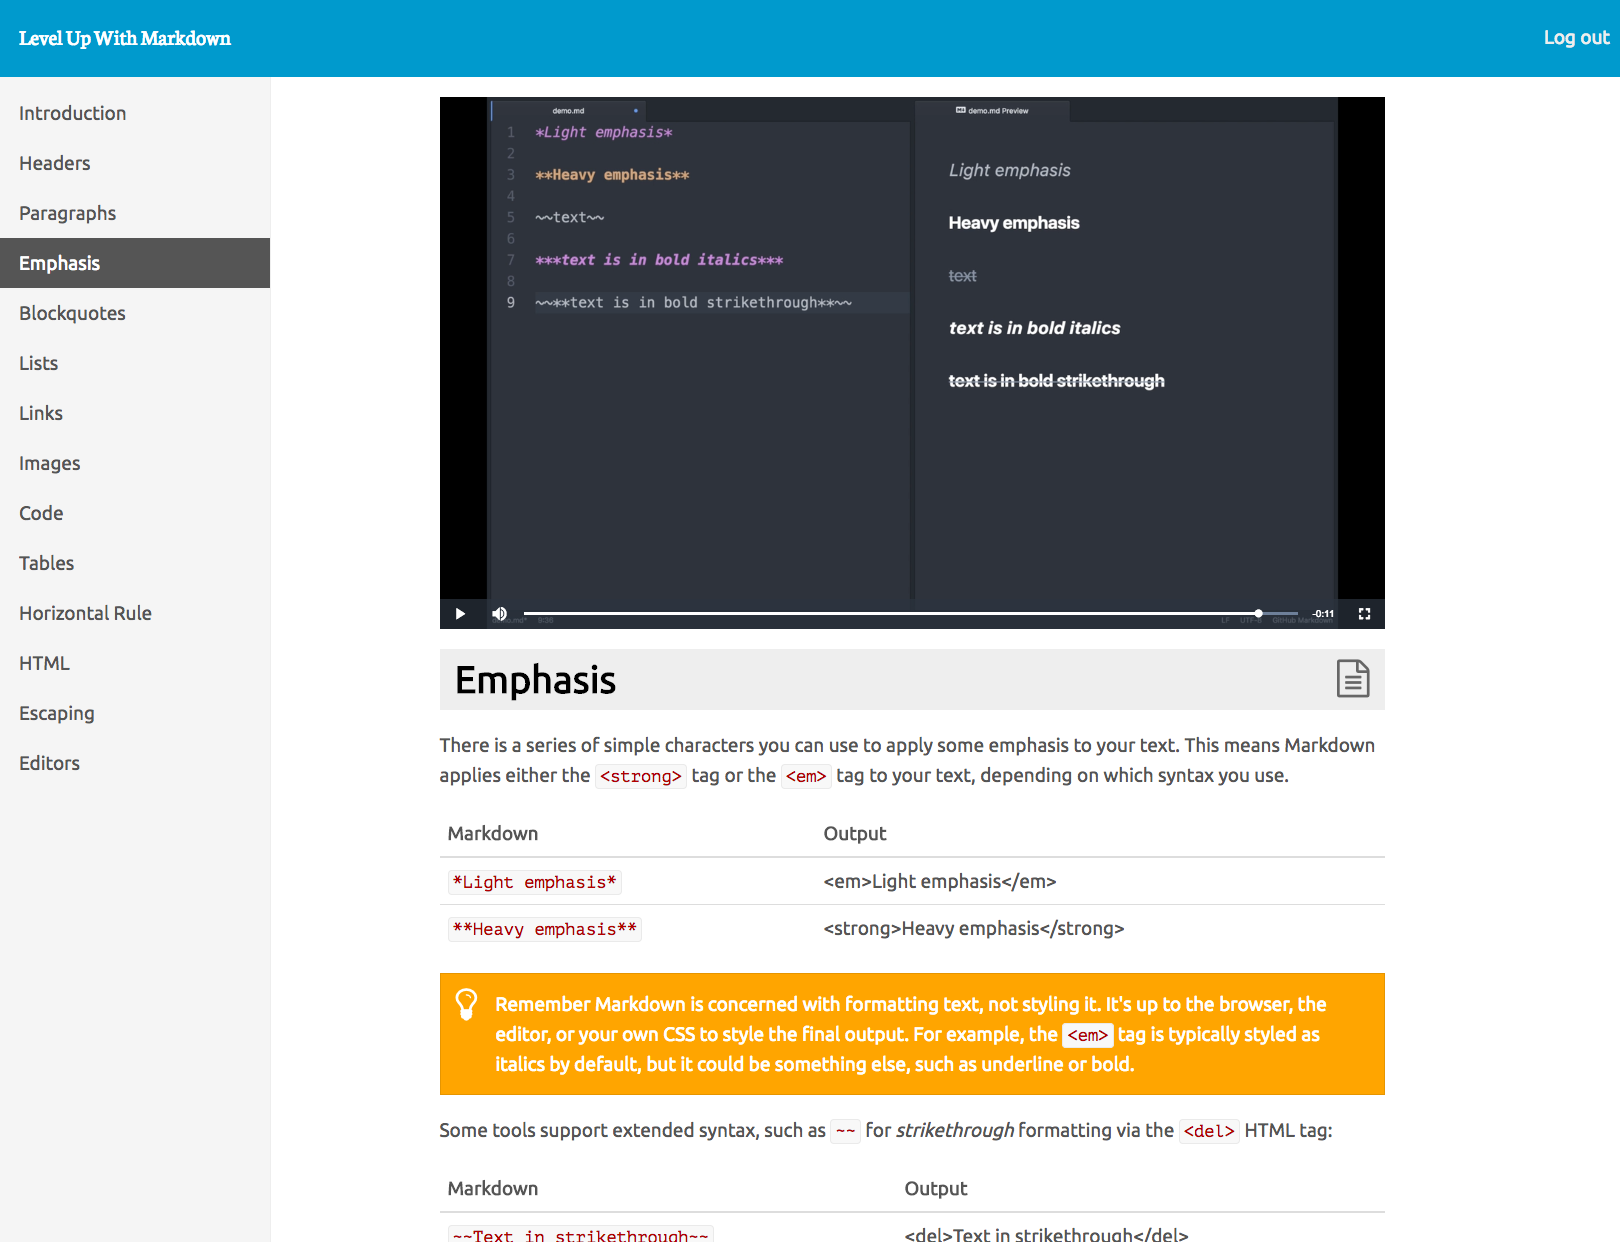
Task: Open the Escaping lesson
Action: coord(56,713)
